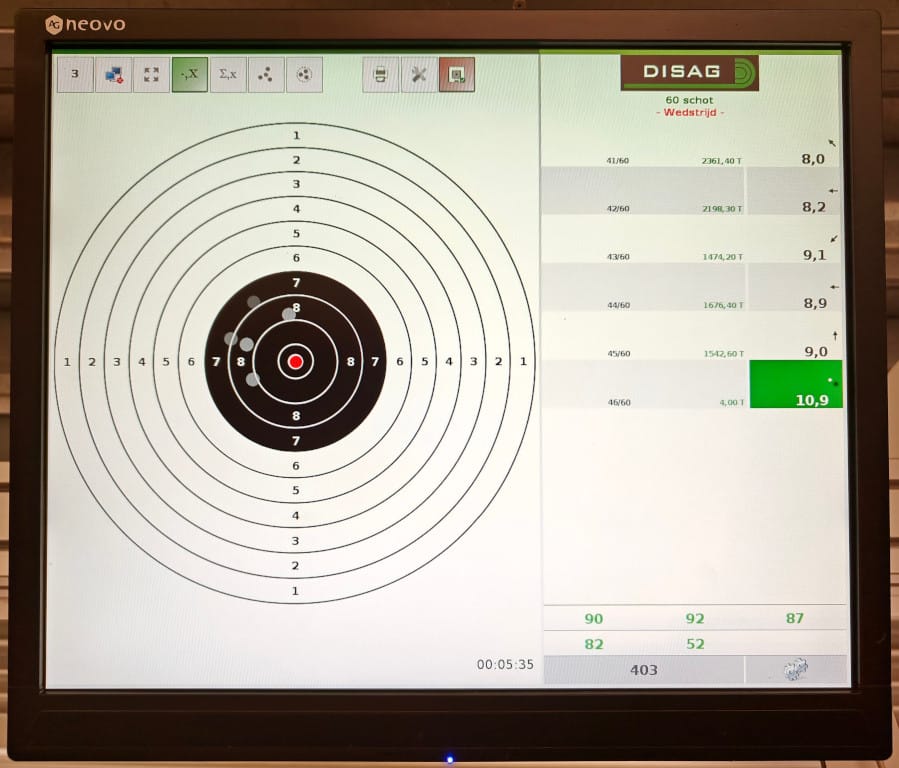Click the elapsed timer 00:05:35

coord(505,664)
